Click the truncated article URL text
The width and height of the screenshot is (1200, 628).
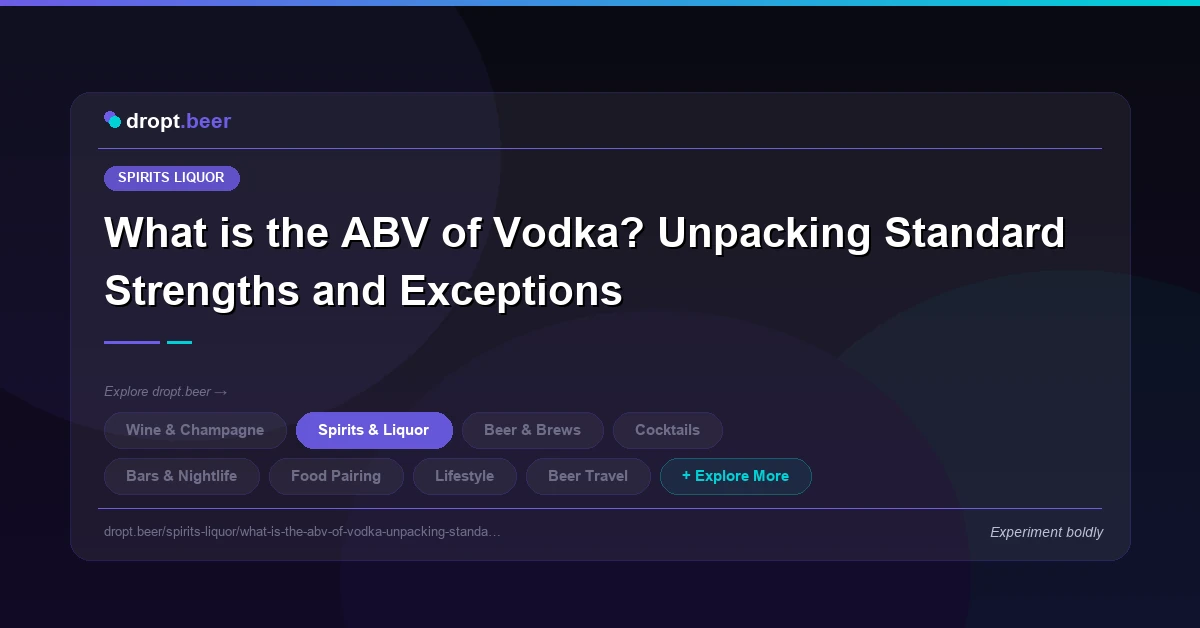pyautogui.click(x=302, y=532)
